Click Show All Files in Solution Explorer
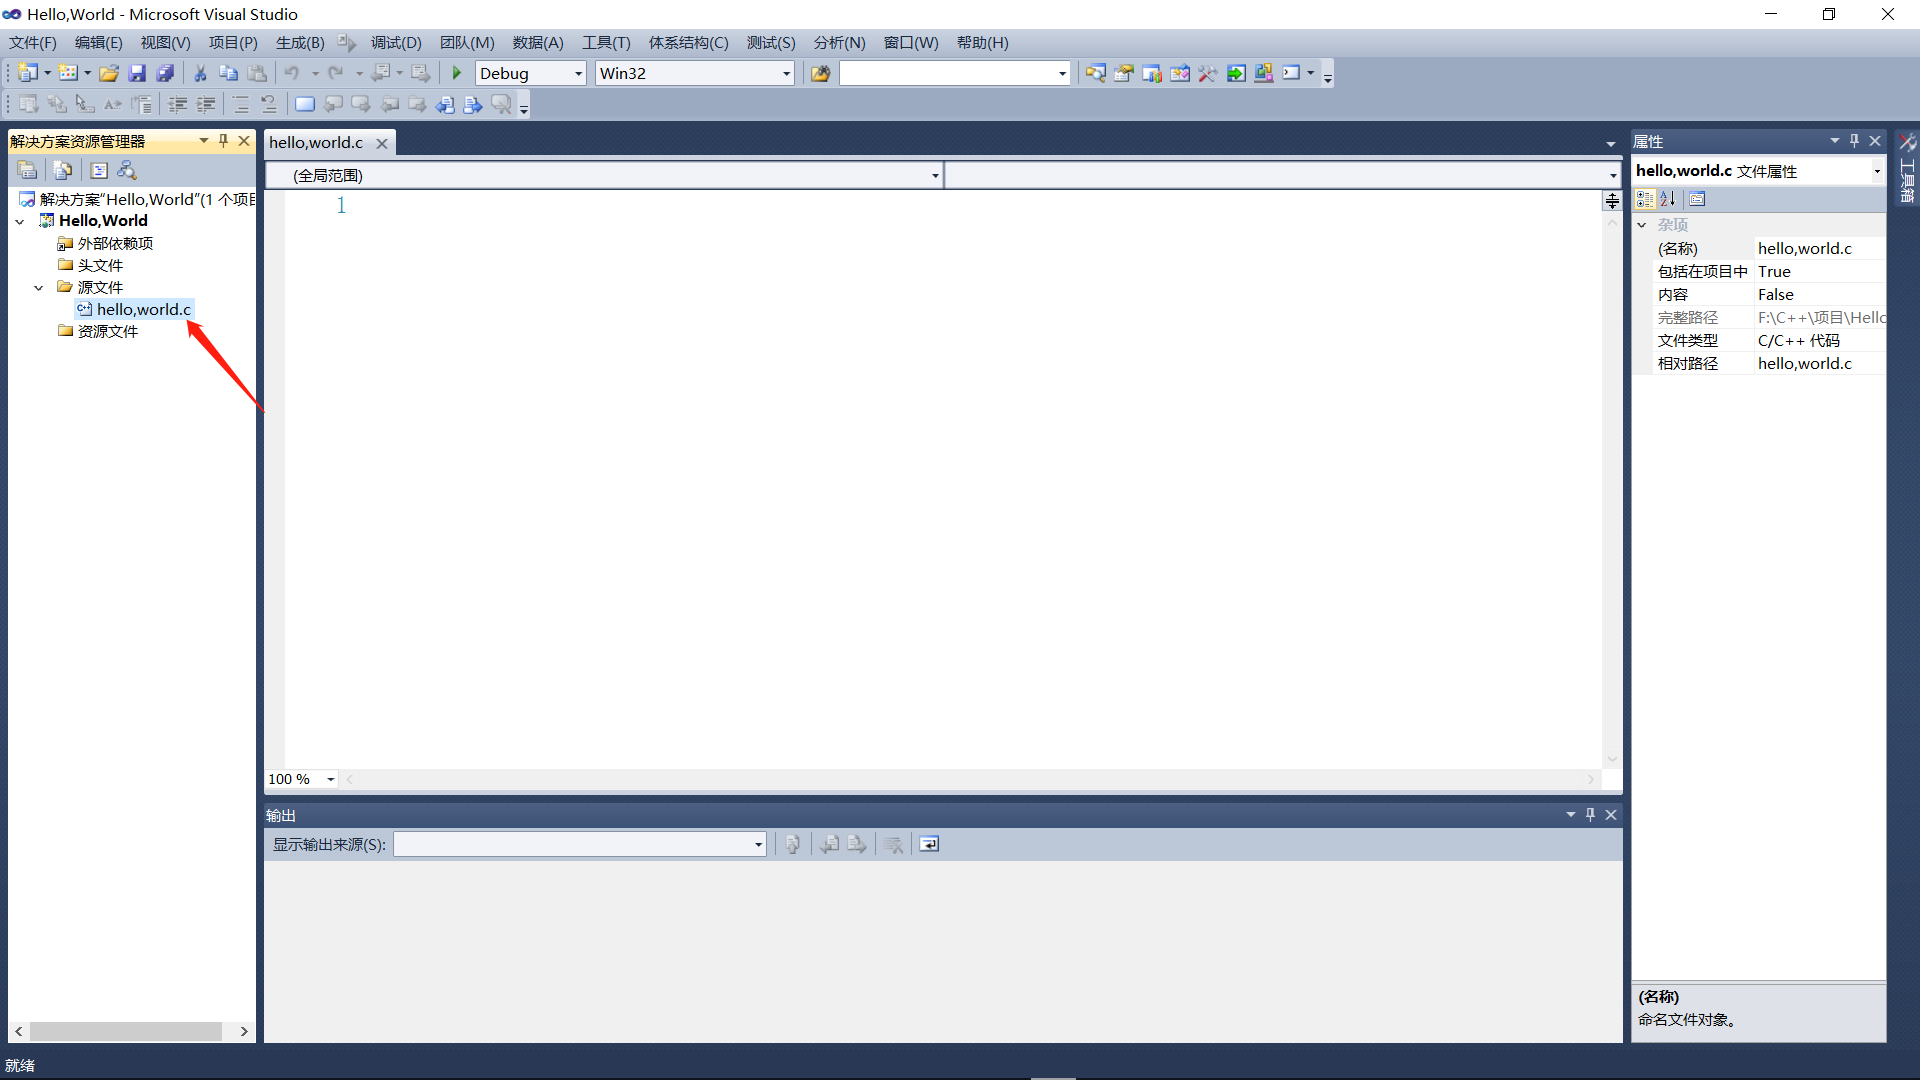This screenshot has height=1080, width=1920. (62, 170)
